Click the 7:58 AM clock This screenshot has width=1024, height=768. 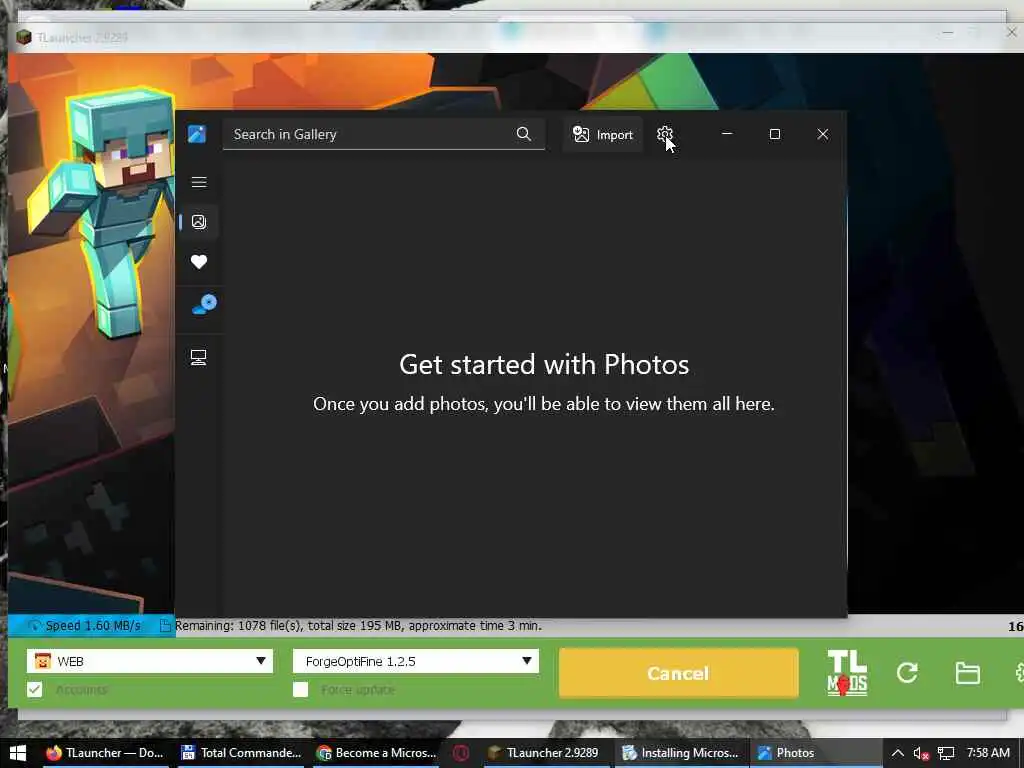pyautogui.click(x=988, y=753)
